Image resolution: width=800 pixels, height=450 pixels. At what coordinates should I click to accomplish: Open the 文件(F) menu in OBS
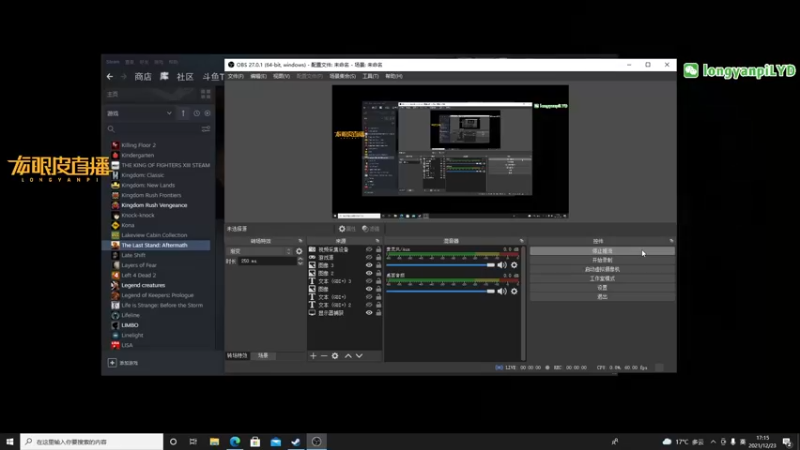tap(236, 76)
